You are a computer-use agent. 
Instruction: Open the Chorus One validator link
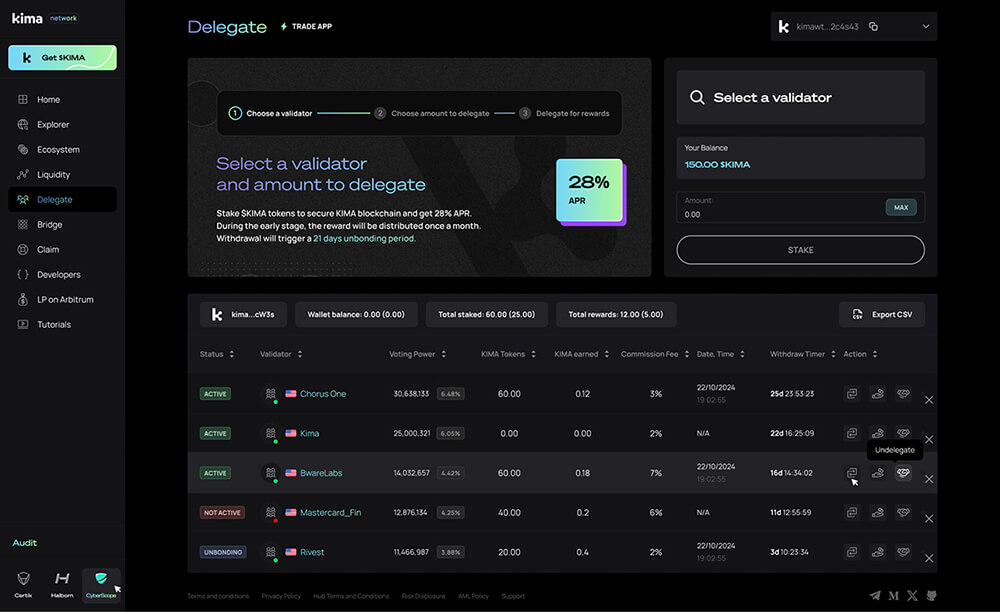[323, 394]
